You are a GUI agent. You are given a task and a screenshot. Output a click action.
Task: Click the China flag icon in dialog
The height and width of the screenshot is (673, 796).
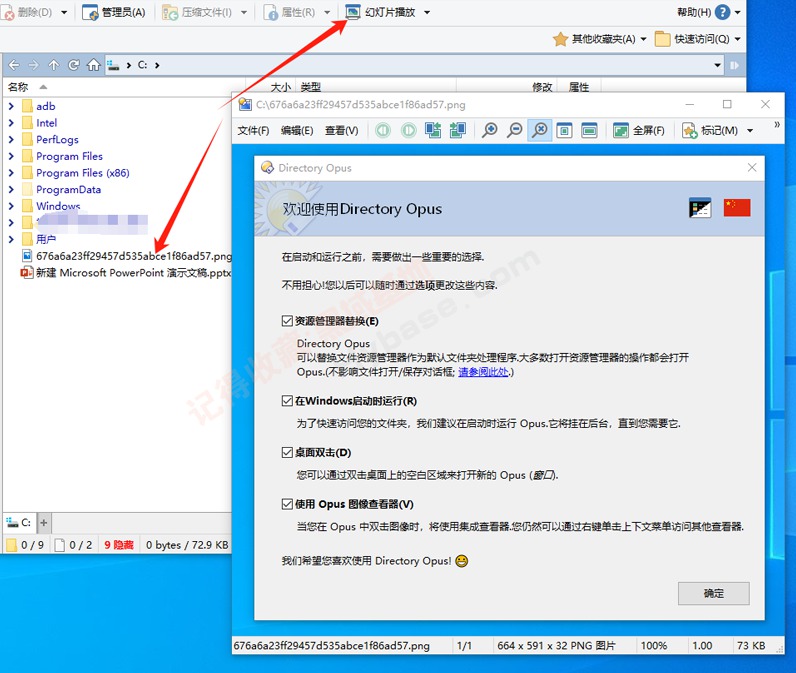click(737, 208)
